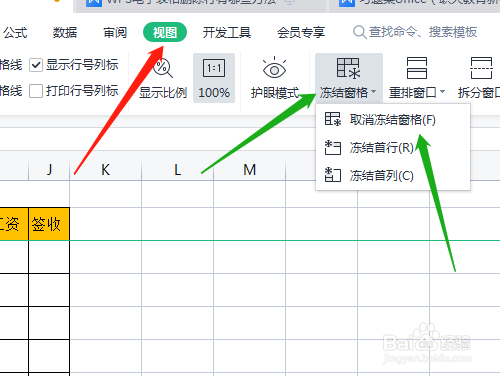Turn on 护眼模式 eye icon
This screenshot has height=376, width=500.
coord(274,68)
